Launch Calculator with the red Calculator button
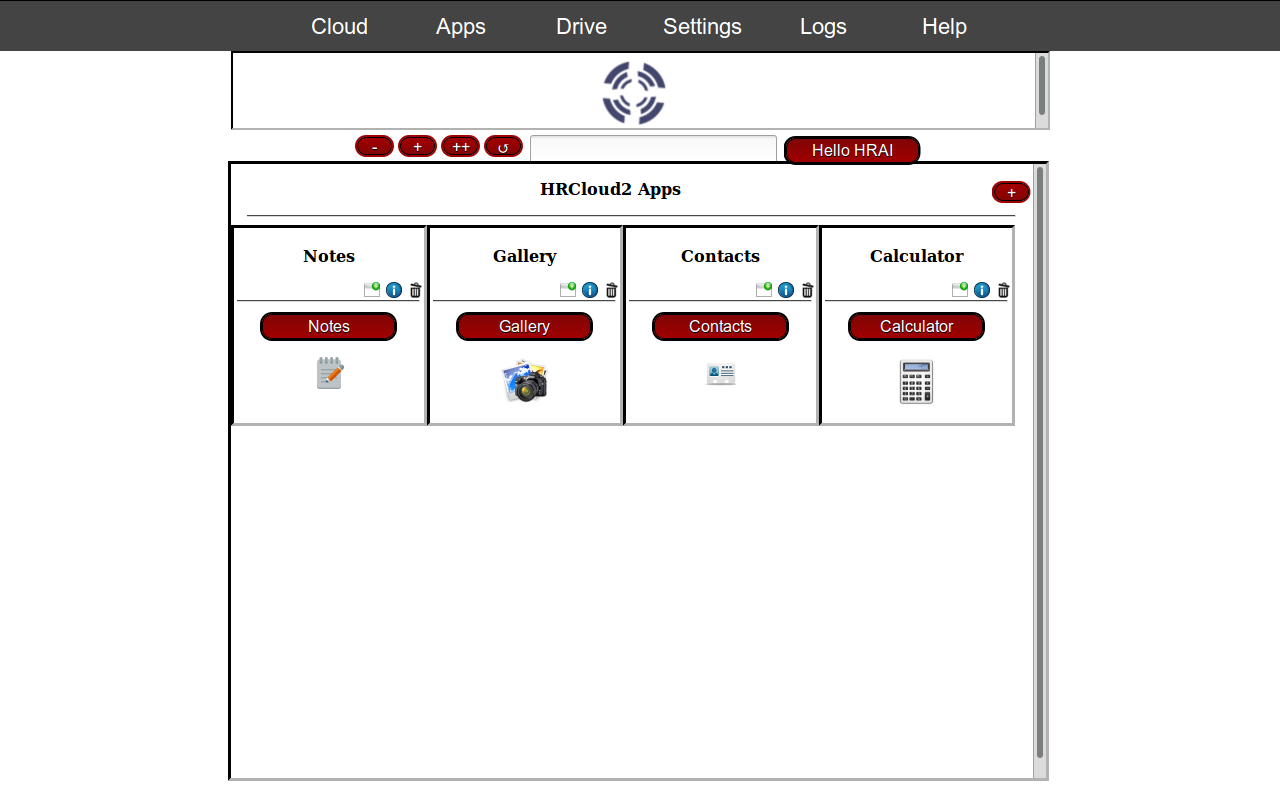The height and width of the screenshot is (800, 1280). [917, 327]
